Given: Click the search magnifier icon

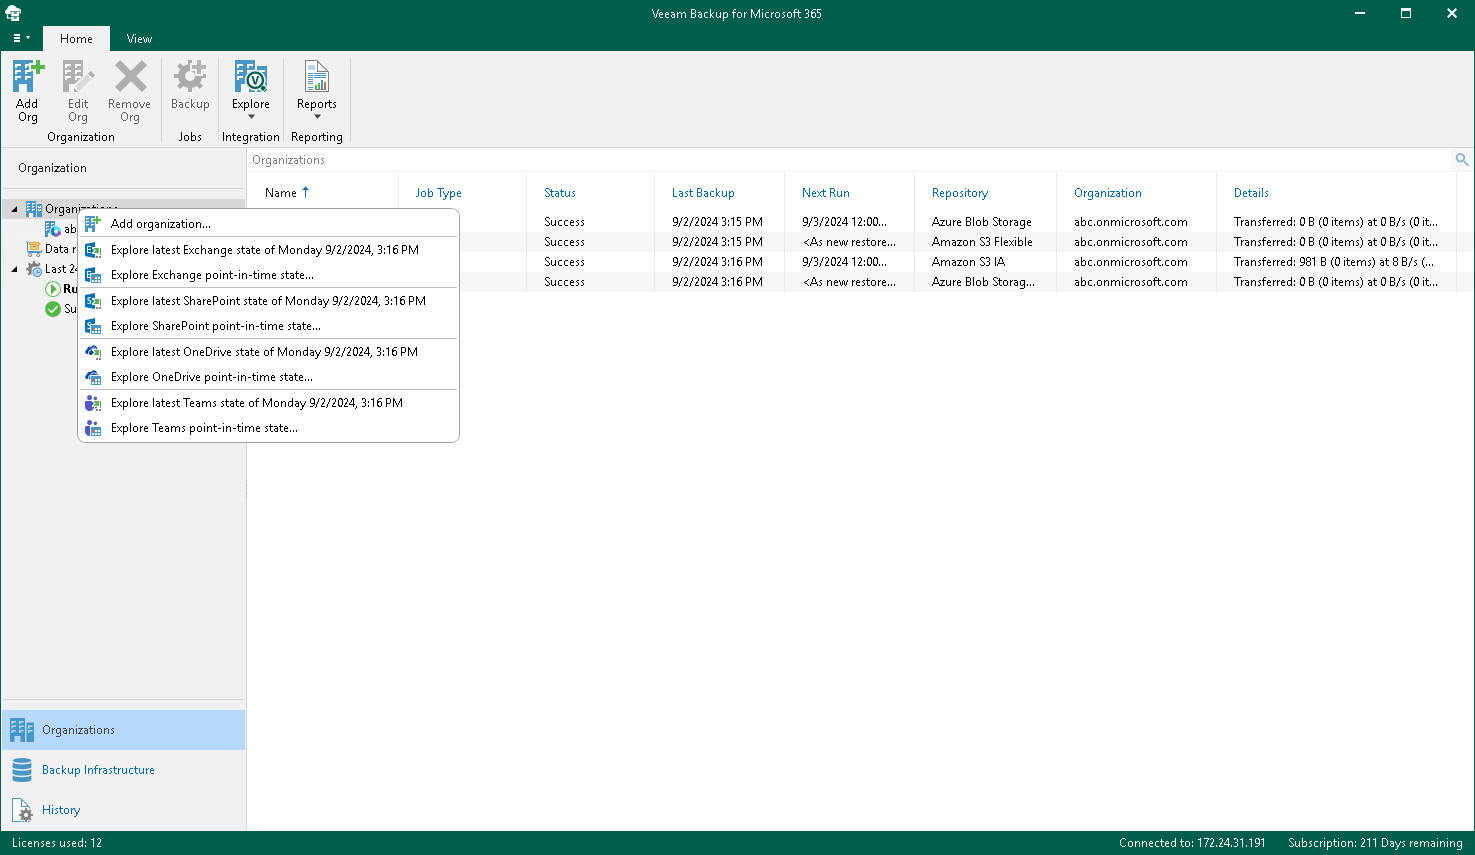Looking at the screenshot, I should coord(1462,160).
